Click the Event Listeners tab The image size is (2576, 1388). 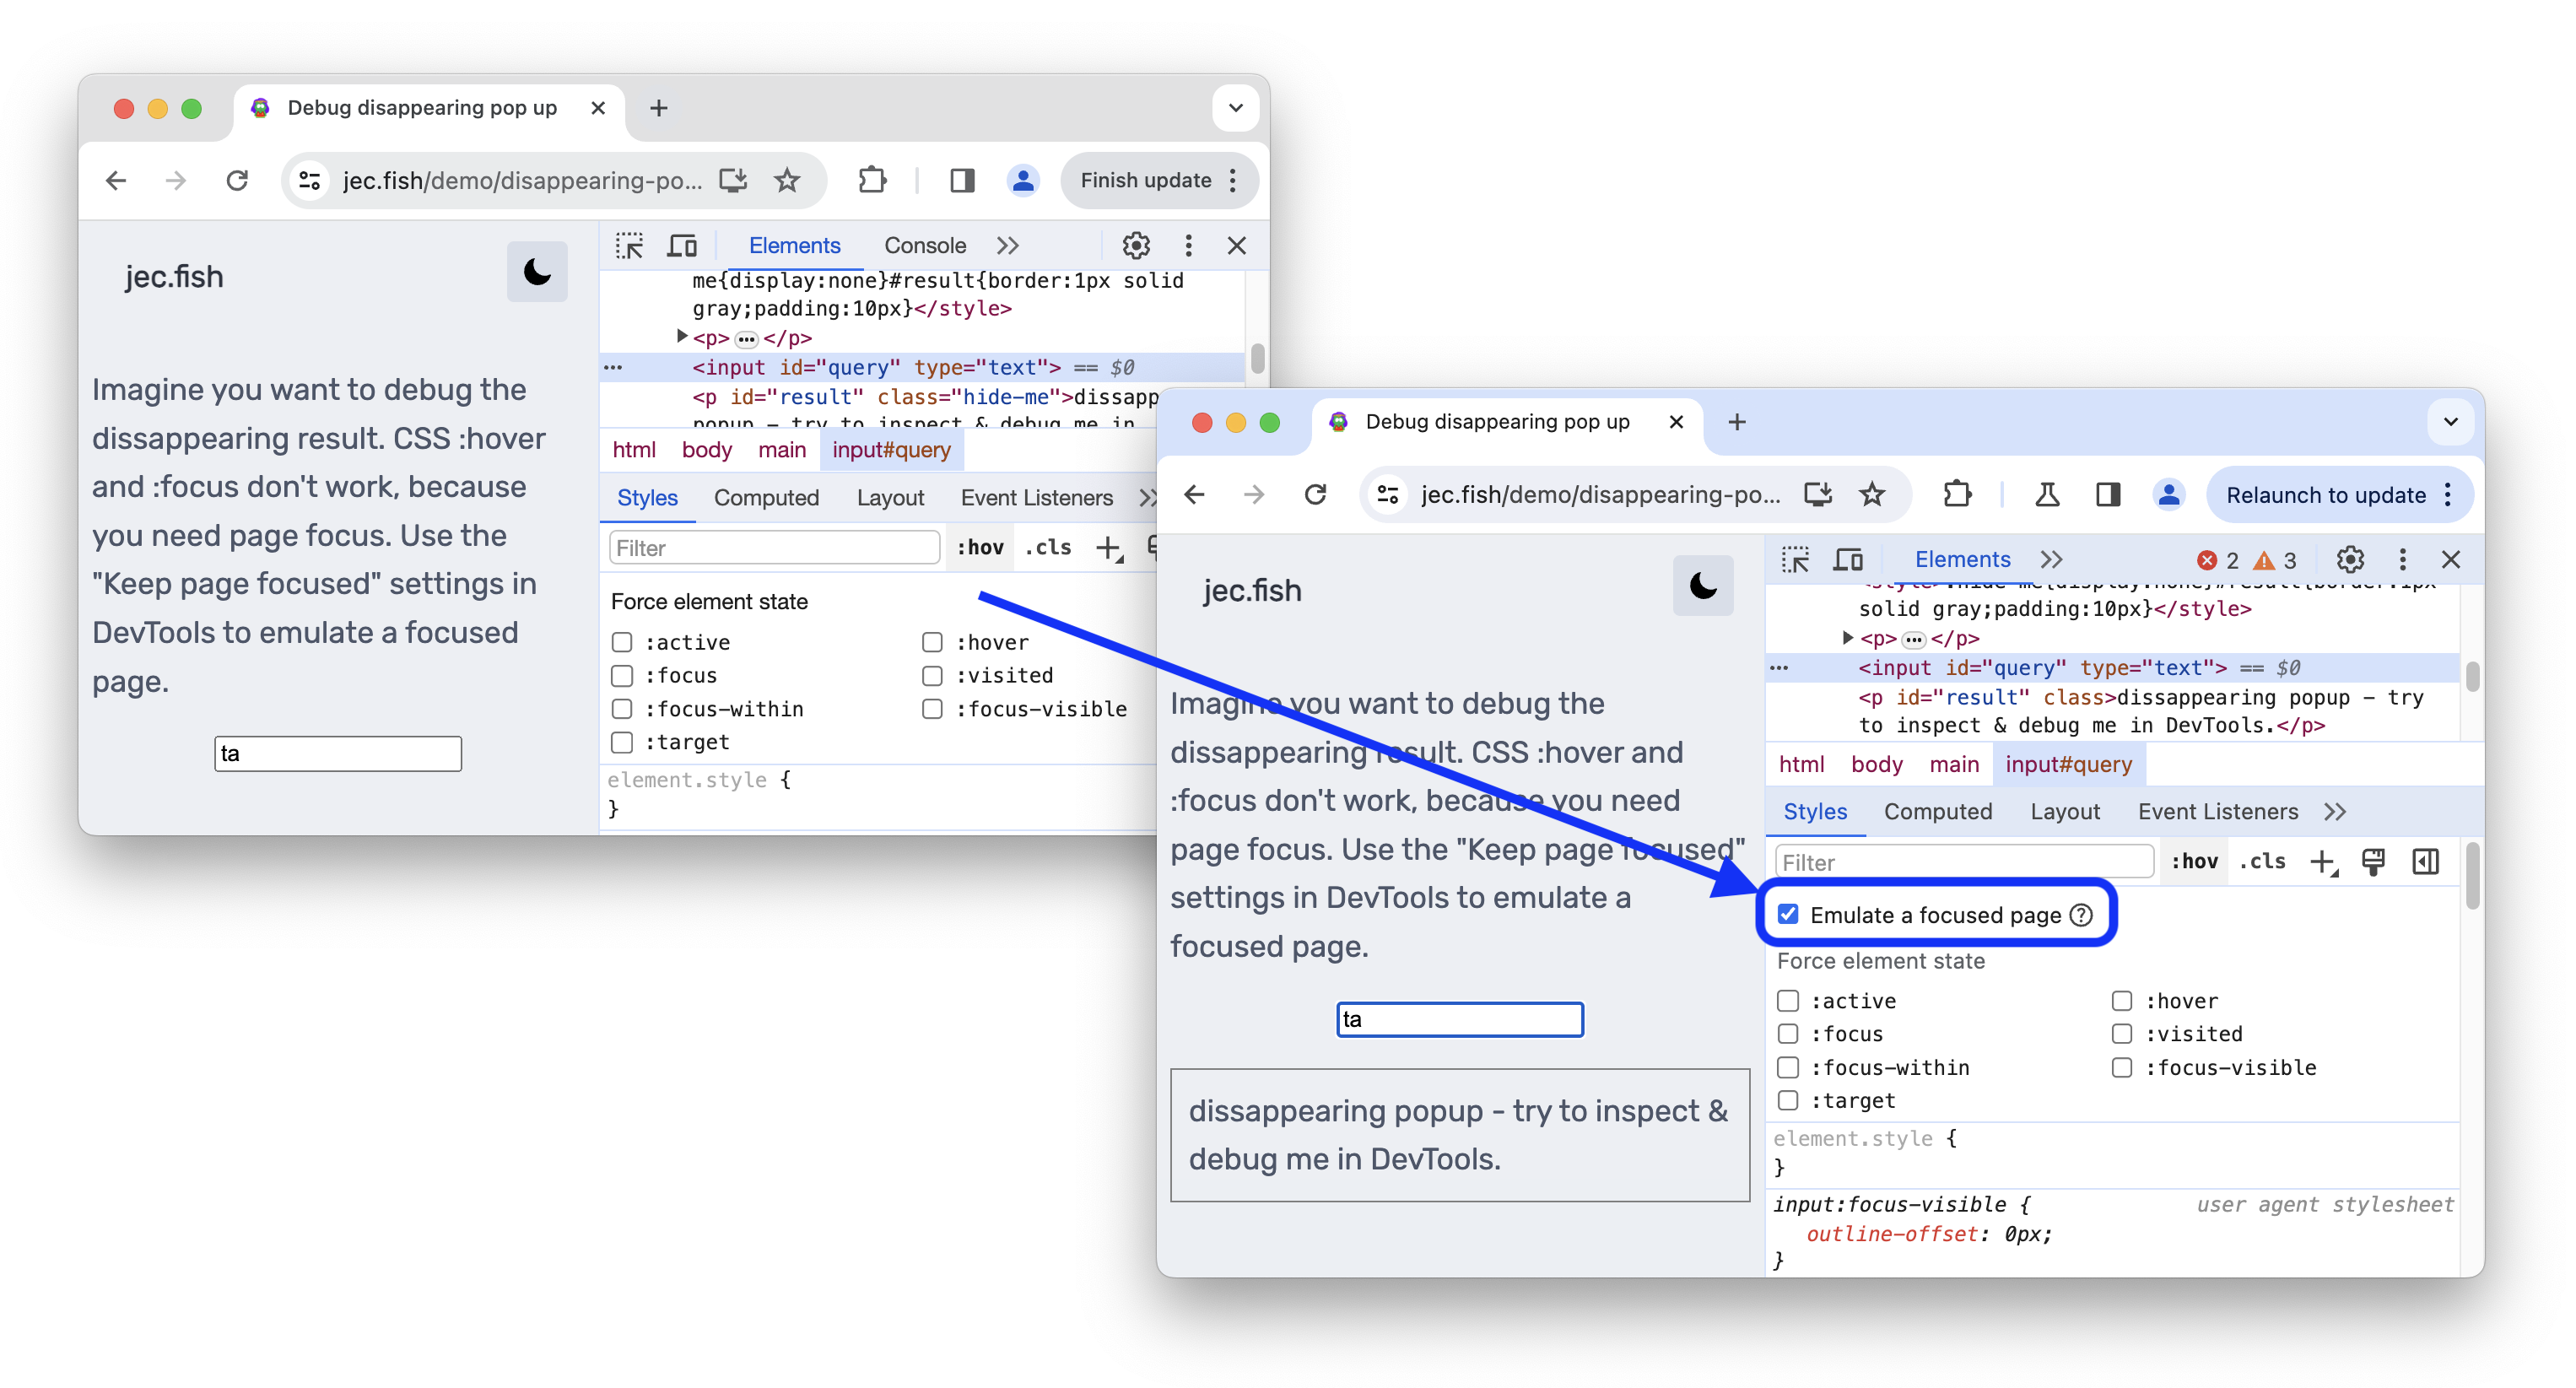[2216, 810]
